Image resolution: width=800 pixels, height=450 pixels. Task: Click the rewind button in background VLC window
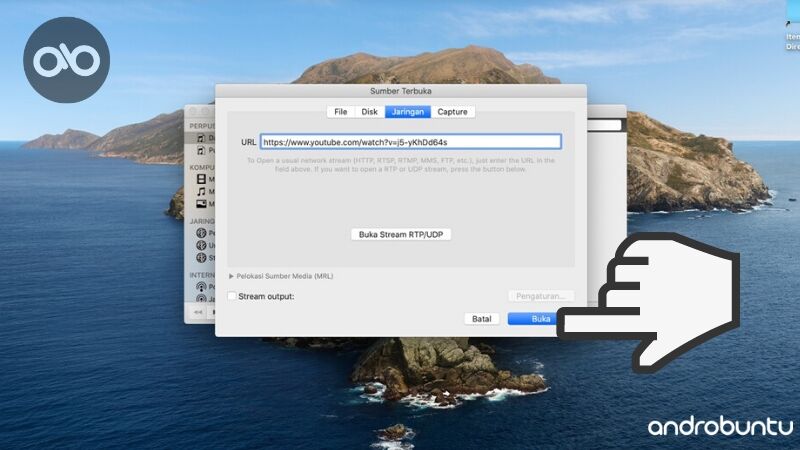pyautogui.click(x=198, y=312)
